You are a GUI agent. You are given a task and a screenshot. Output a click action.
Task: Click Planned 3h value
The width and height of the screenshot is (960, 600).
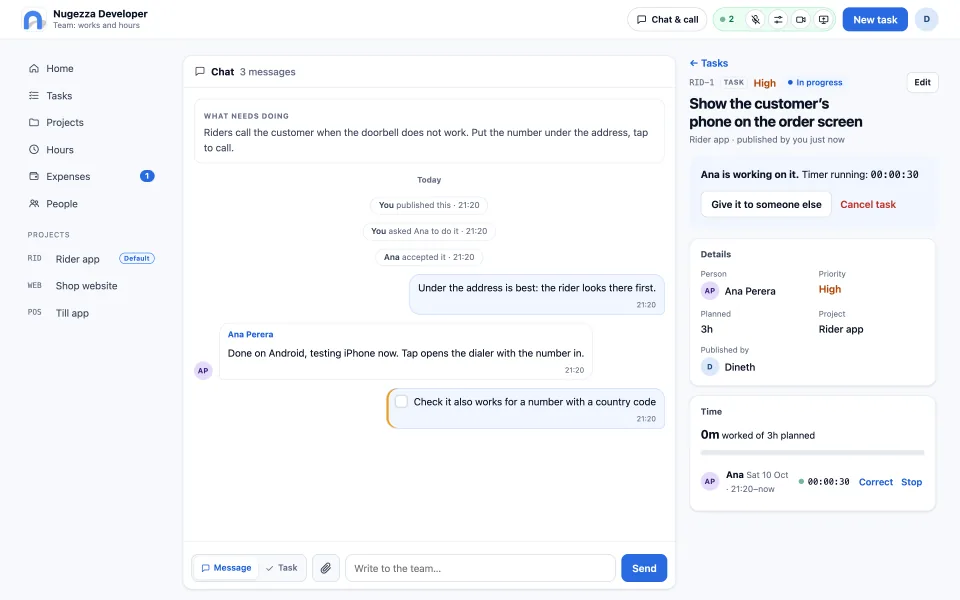coord(707,329)
